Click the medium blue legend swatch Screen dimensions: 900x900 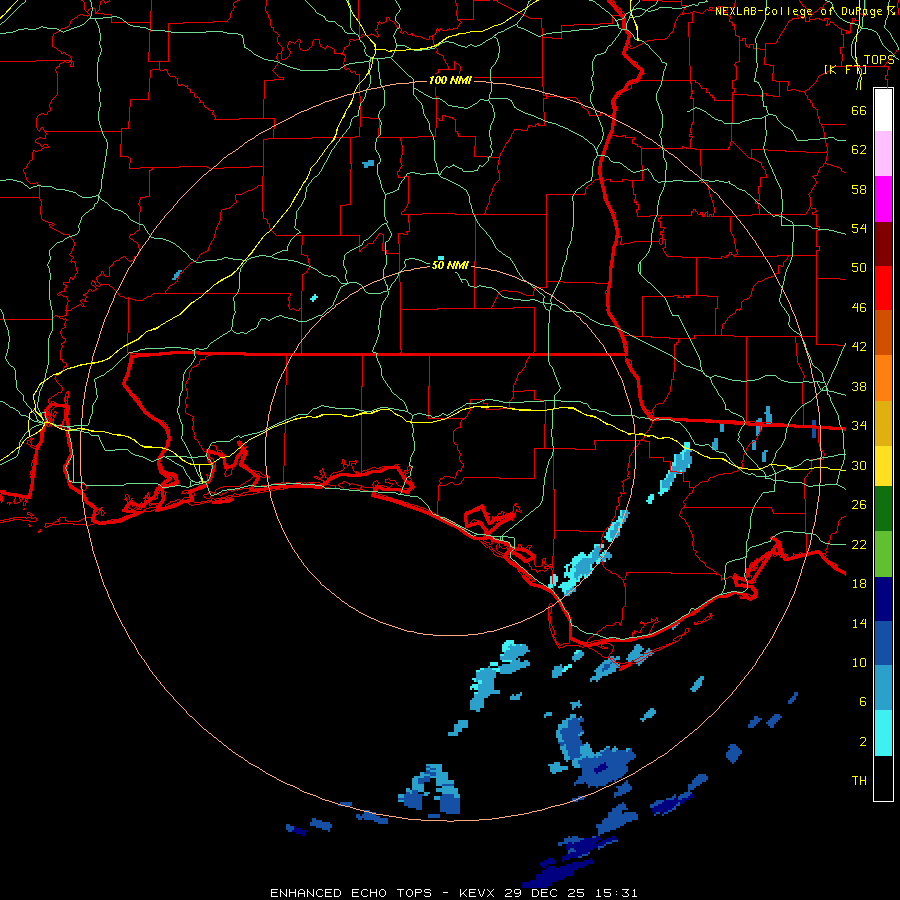point(883,643)
